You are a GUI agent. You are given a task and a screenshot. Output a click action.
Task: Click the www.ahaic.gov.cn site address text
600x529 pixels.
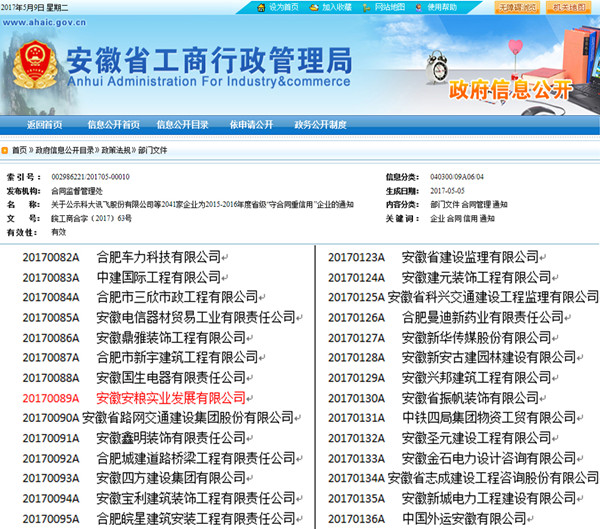[44, 23]
